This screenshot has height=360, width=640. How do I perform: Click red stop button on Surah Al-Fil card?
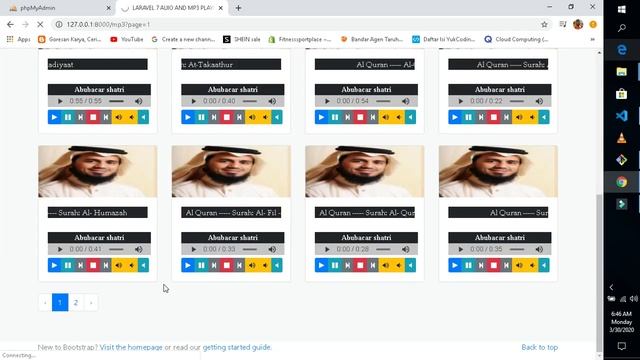[x=227, y=265]
